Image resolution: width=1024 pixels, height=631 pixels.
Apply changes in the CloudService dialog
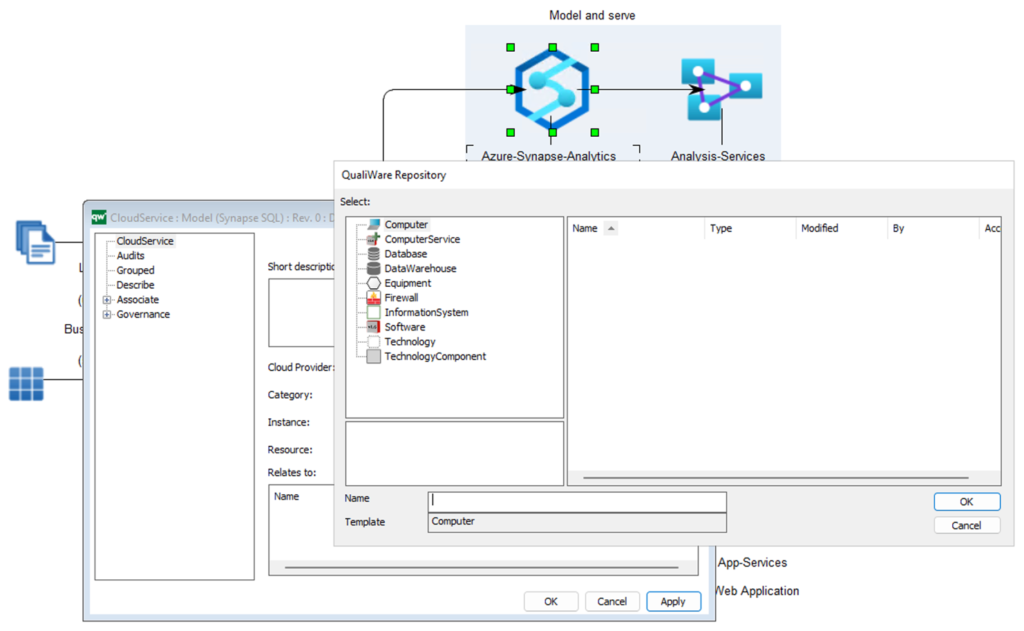point(673,601)
